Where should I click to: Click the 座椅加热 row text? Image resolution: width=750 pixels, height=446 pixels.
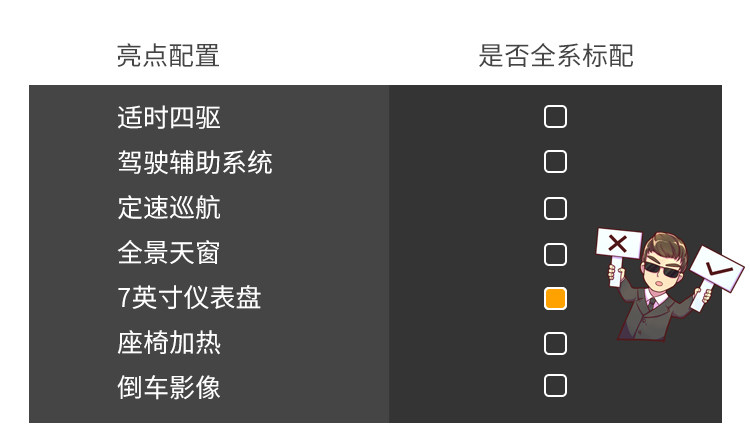pyautogui.click(x=169, y=343)
